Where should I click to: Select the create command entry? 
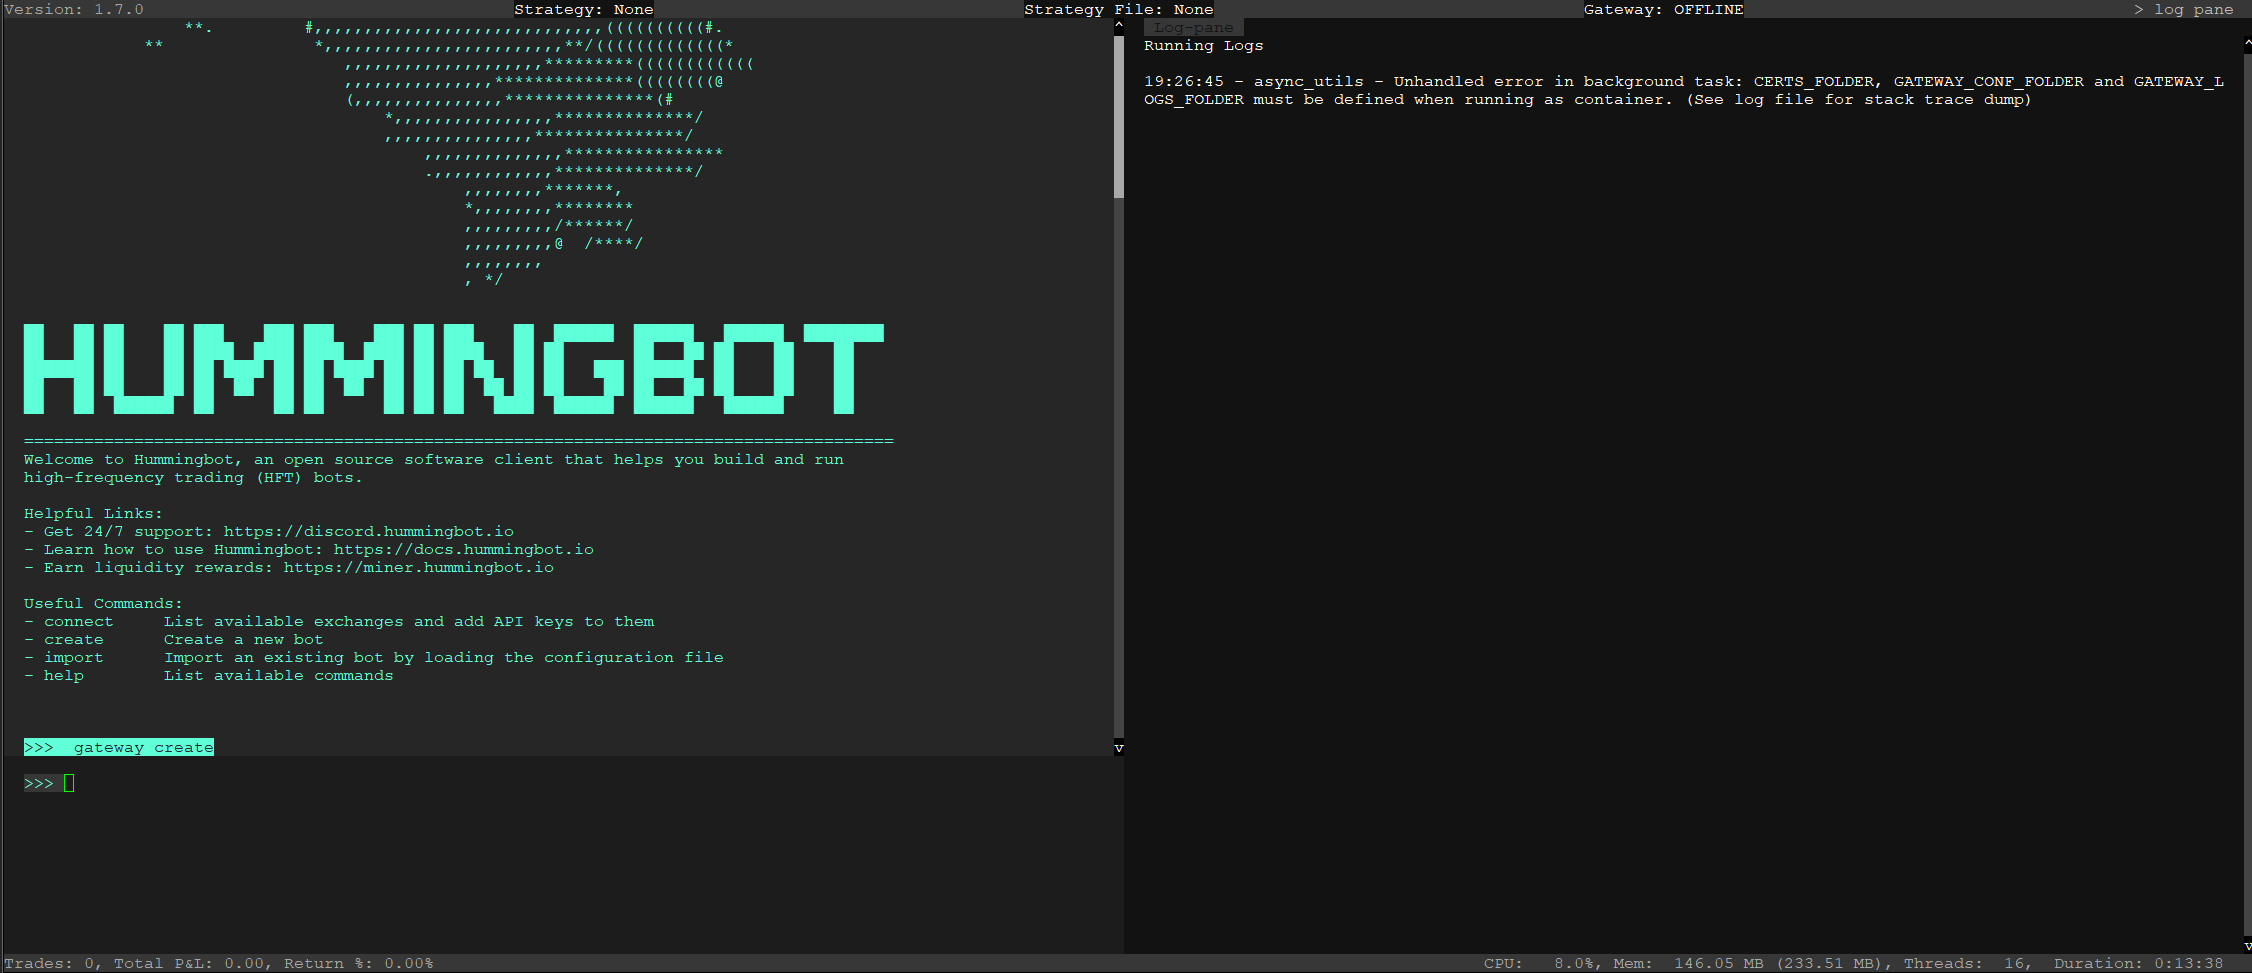[x=74, y=639]
